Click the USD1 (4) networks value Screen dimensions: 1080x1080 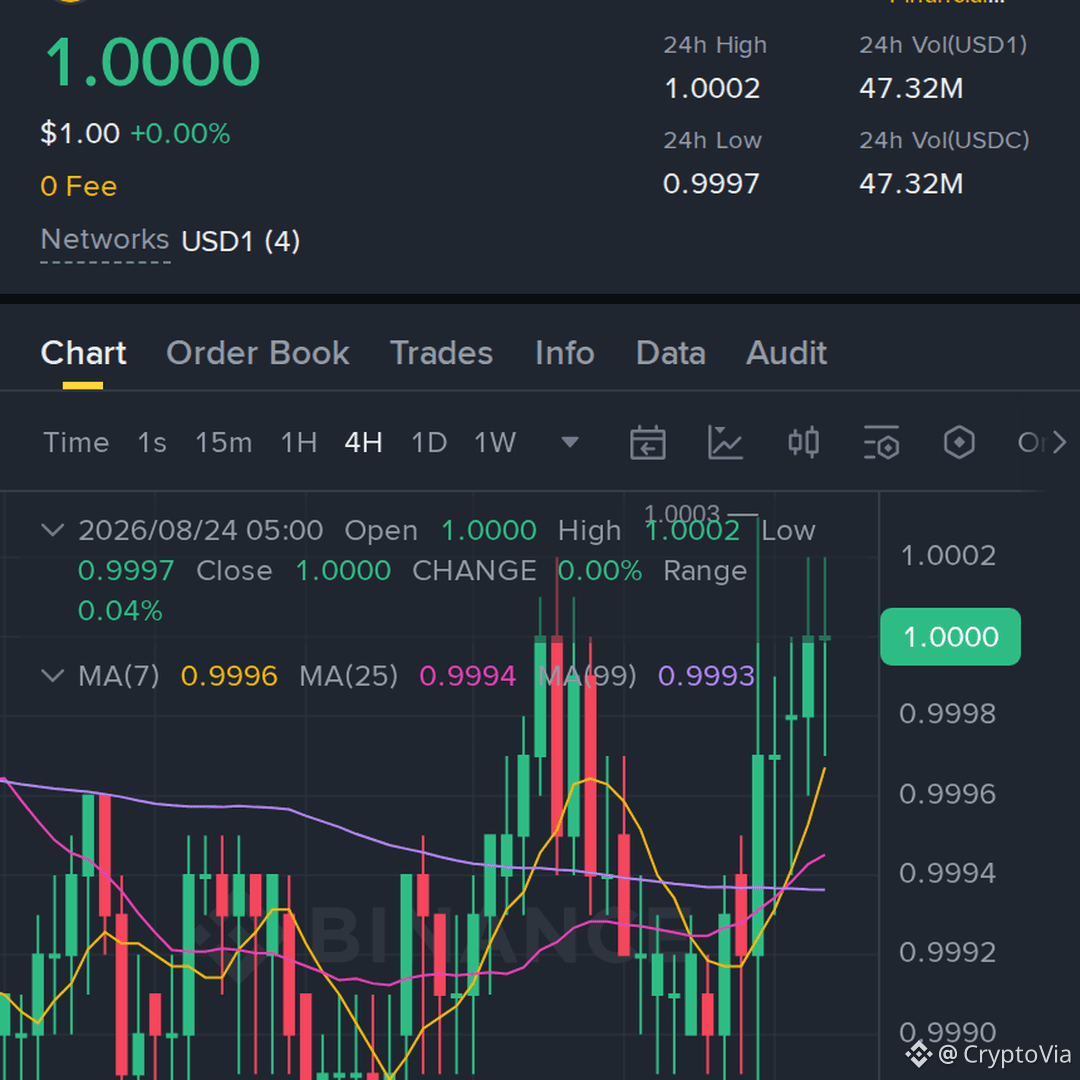pyautogui.click(x=240, y=241)
